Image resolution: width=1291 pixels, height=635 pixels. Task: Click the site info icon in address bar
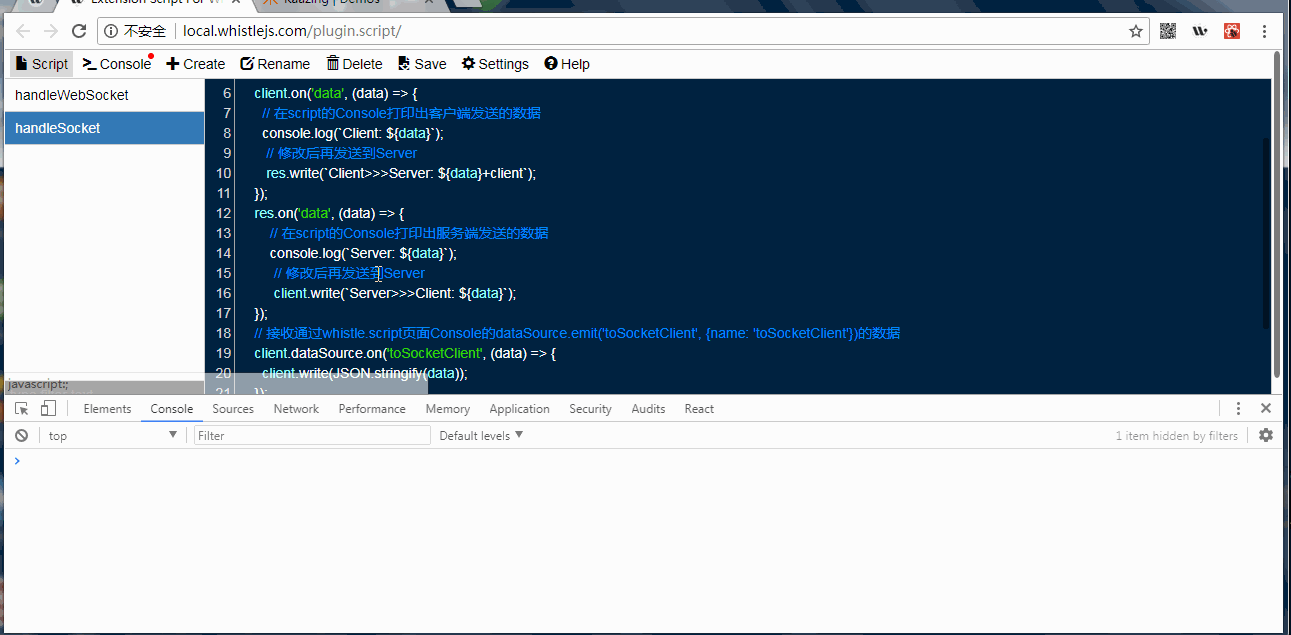click(110, 31)
